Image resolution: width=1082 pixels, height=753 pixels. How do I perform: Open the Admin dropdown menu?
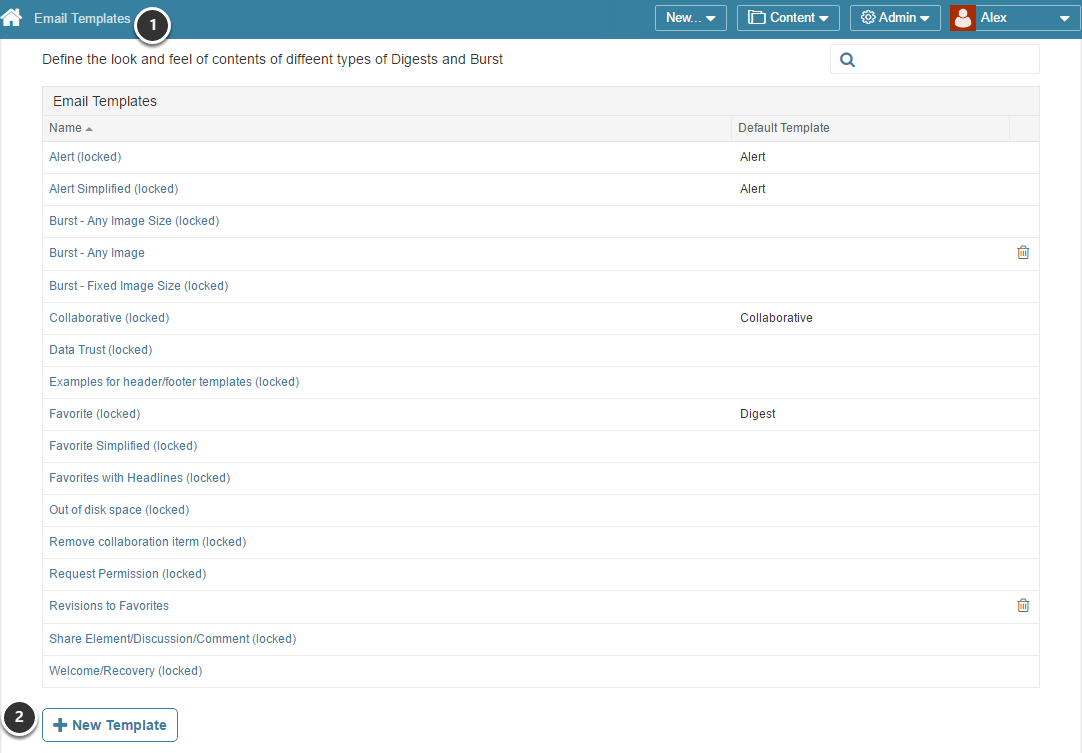tap(895, 18)
